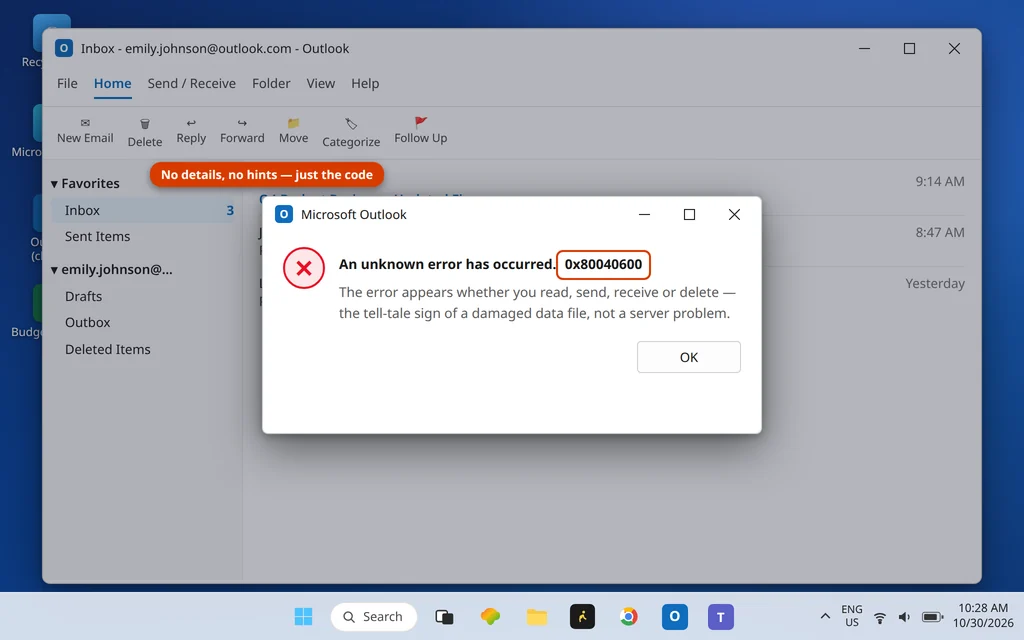This screenshot has height=640, width=1024.
Task: Close the main Outlook Inbox window
Action: click(954, 48)
